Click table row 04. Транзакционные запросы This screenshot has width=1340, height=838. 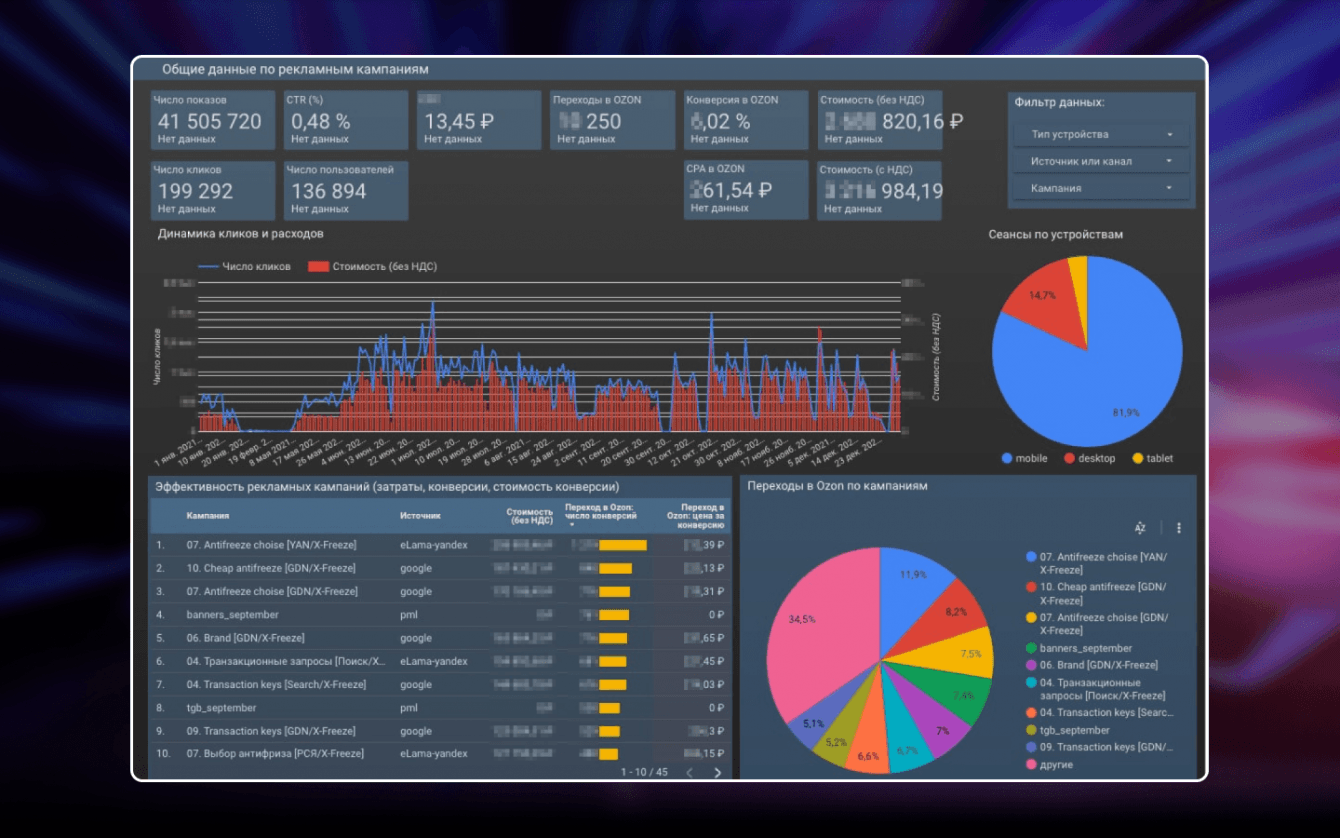[440, 661]
